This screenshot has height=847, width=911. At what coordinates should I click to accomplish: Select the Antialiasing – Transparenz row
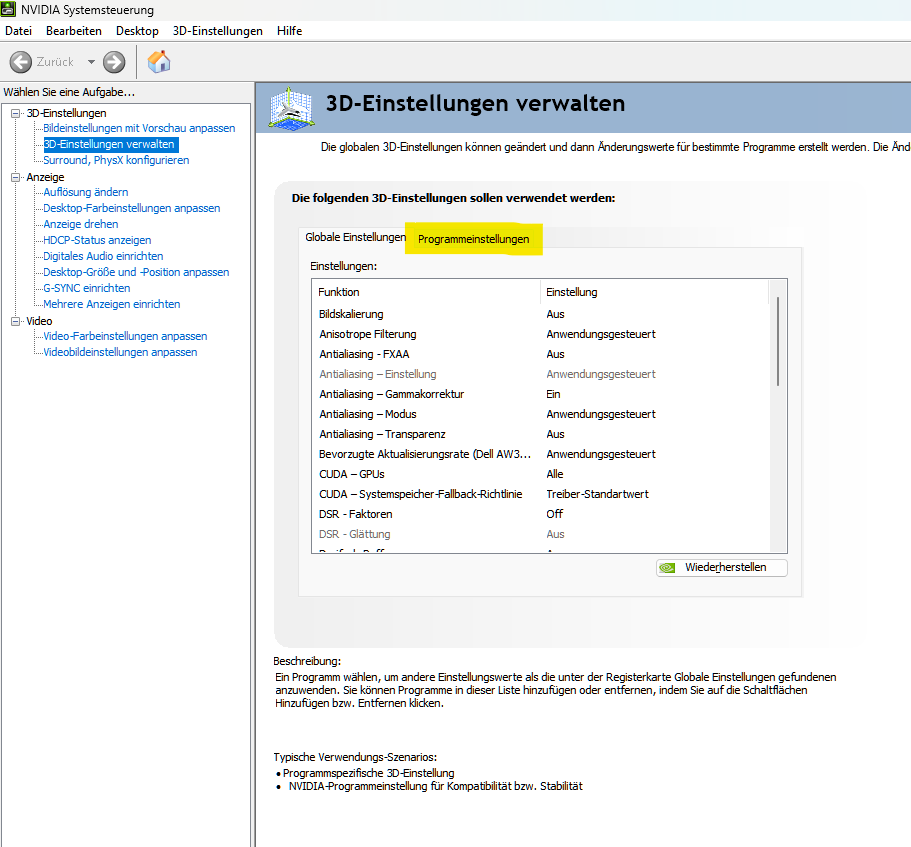540,435
